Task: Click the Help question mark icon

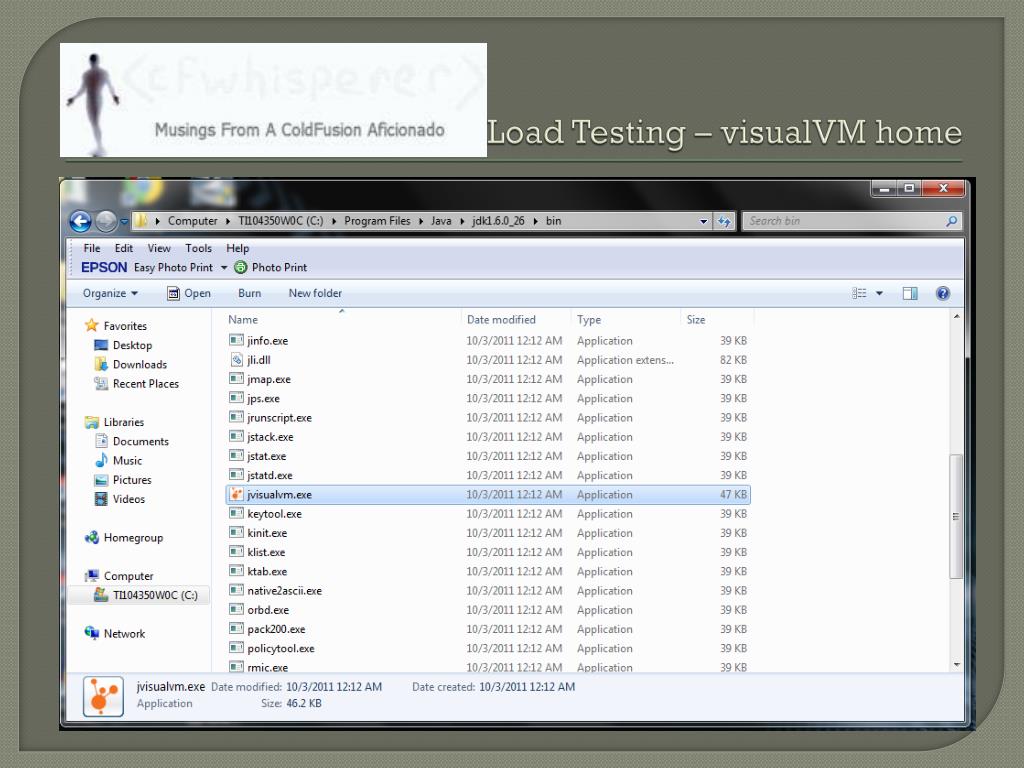Action: [x=942, y=293]
